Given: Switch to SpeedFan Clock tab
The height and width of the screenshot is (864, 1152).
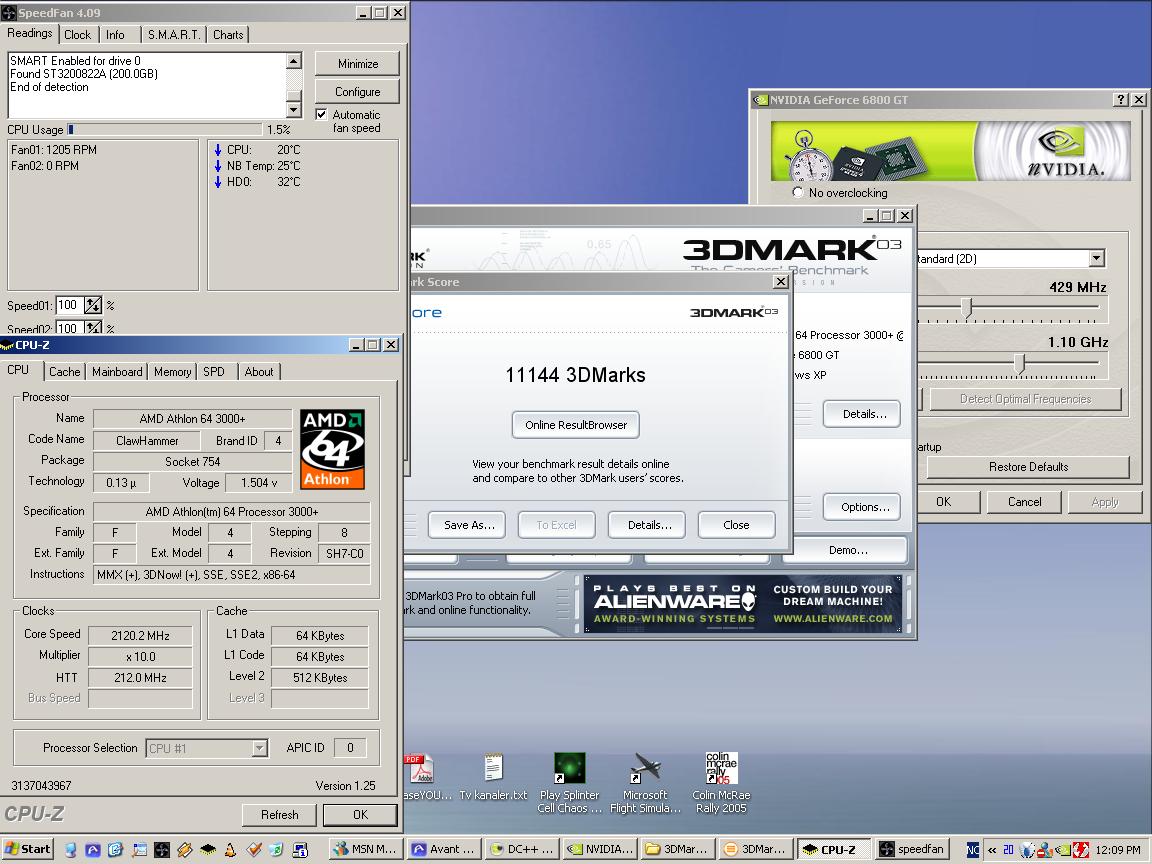Looking at the screenshot, I should pyautogui.click(x=77, y=35).
